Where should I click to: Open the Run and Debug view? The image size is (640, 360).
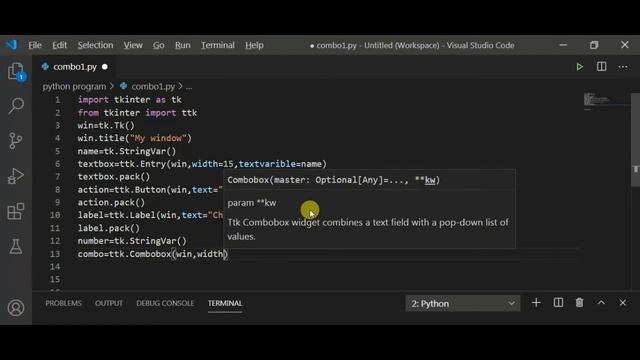pos(16,176)
